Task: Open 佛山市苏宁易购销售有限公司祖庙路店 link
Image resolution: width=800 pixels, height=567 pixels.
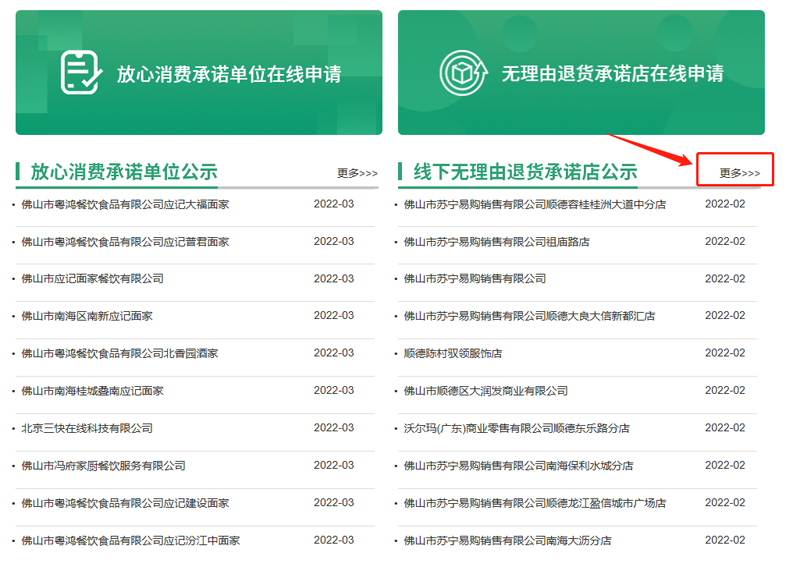Action: (x=496, y=242)
